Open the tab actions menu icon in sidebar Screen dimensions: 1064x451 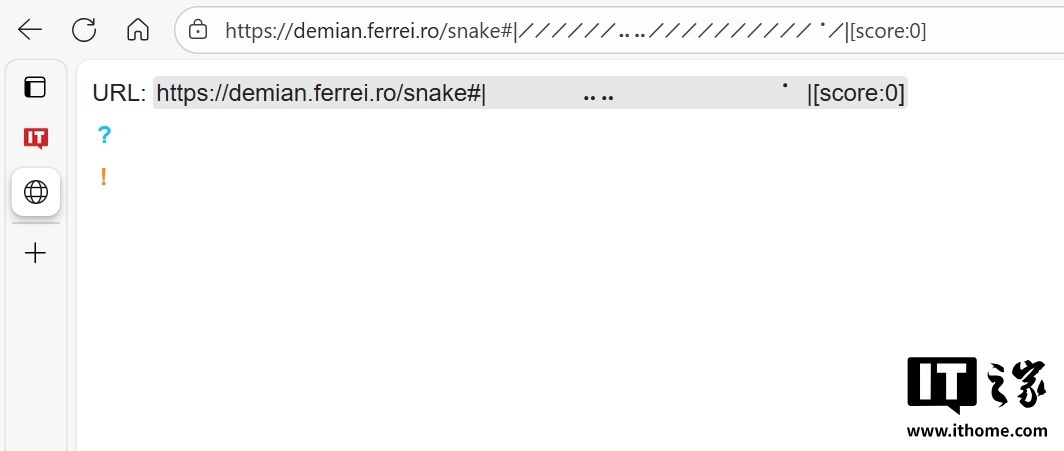coord(35,87)
